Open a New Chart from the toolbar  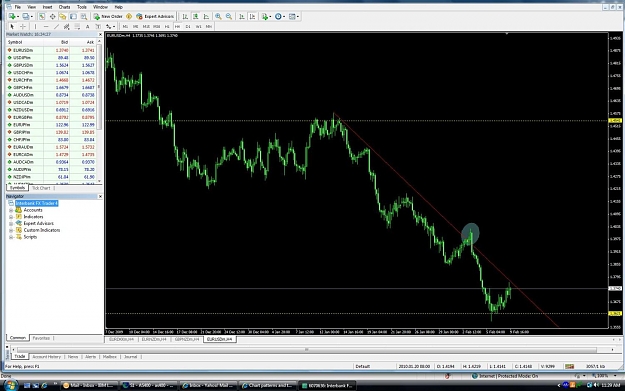pos(12,16)
